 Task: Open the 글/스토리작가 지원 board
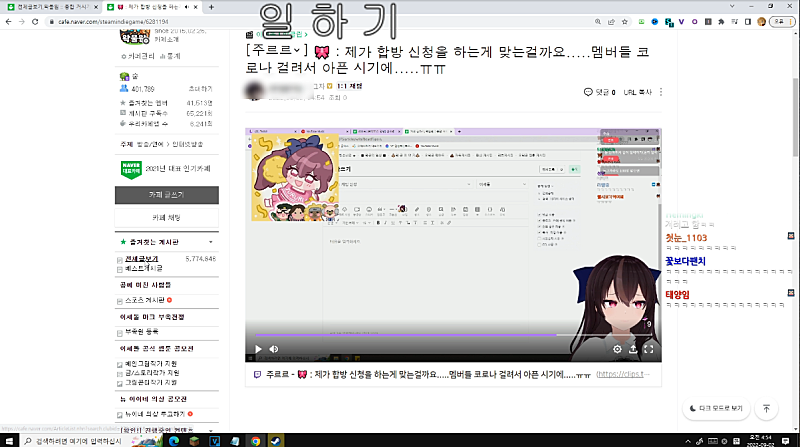(152, 373)
